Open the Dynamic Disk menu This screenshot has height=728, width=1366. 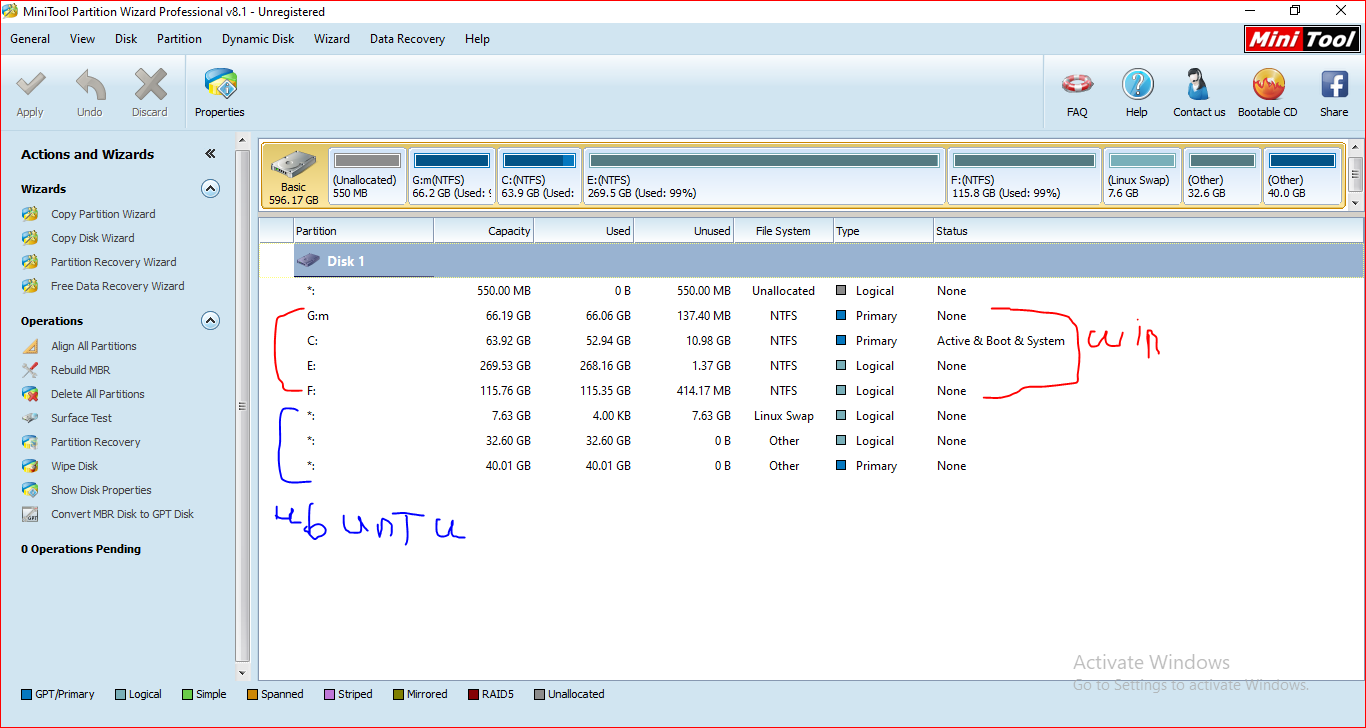point(258,39)
